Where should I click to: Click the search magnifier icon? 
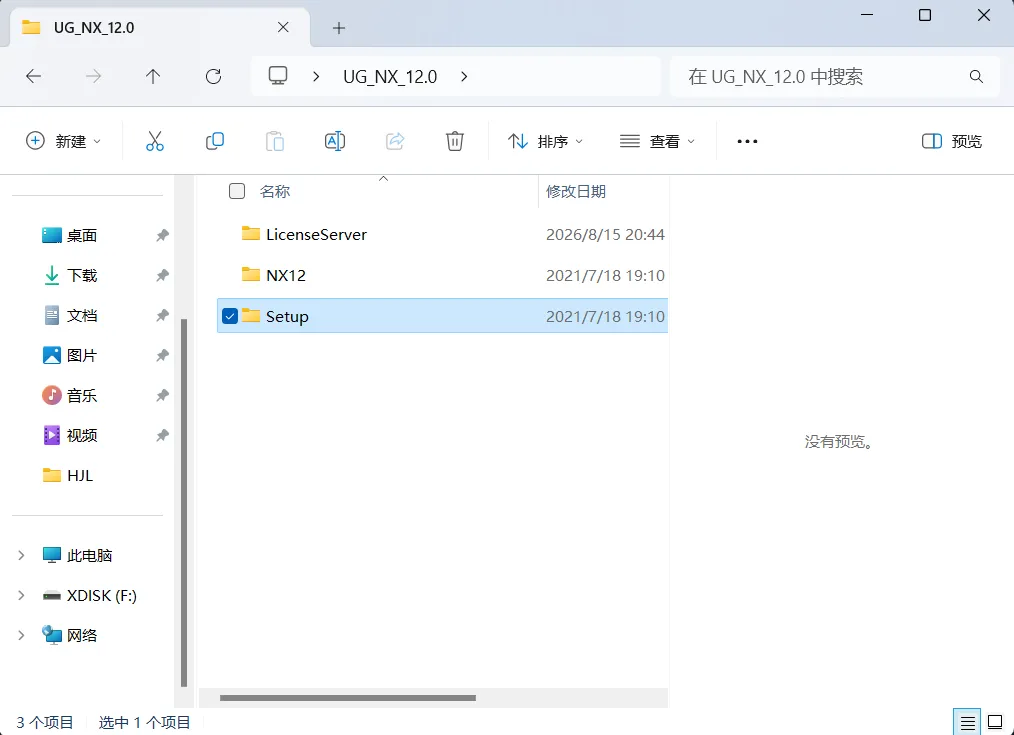click(x=976, y=76)
